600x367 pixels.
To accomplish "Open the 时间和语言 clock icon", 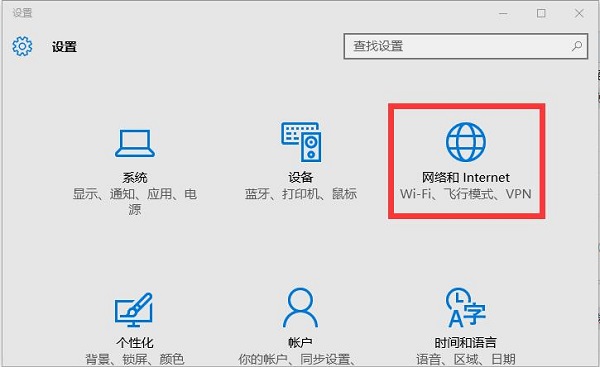I will tap(465, 308).
